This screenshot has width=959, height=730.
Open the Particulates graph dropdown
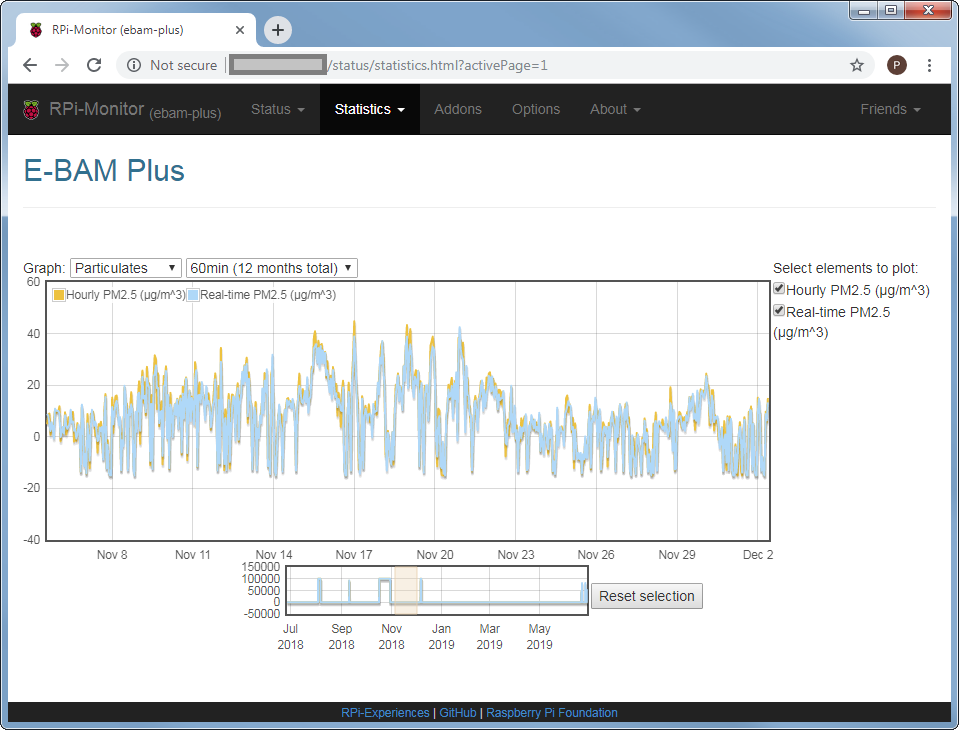(x=125, y=268)
